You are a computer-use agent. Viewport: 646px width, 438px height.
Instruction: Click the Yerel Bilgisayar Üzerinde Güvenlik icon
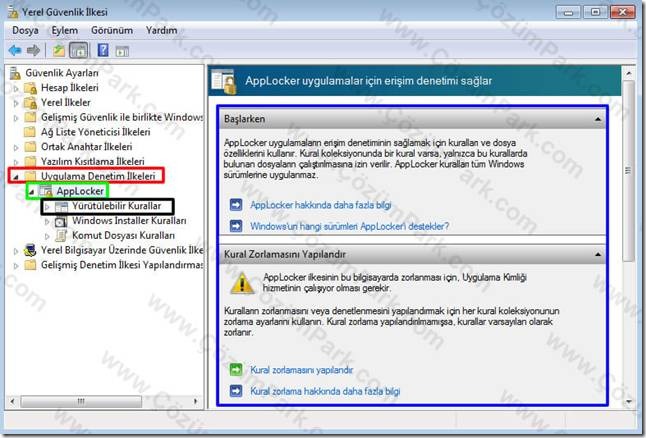point(30,250)
